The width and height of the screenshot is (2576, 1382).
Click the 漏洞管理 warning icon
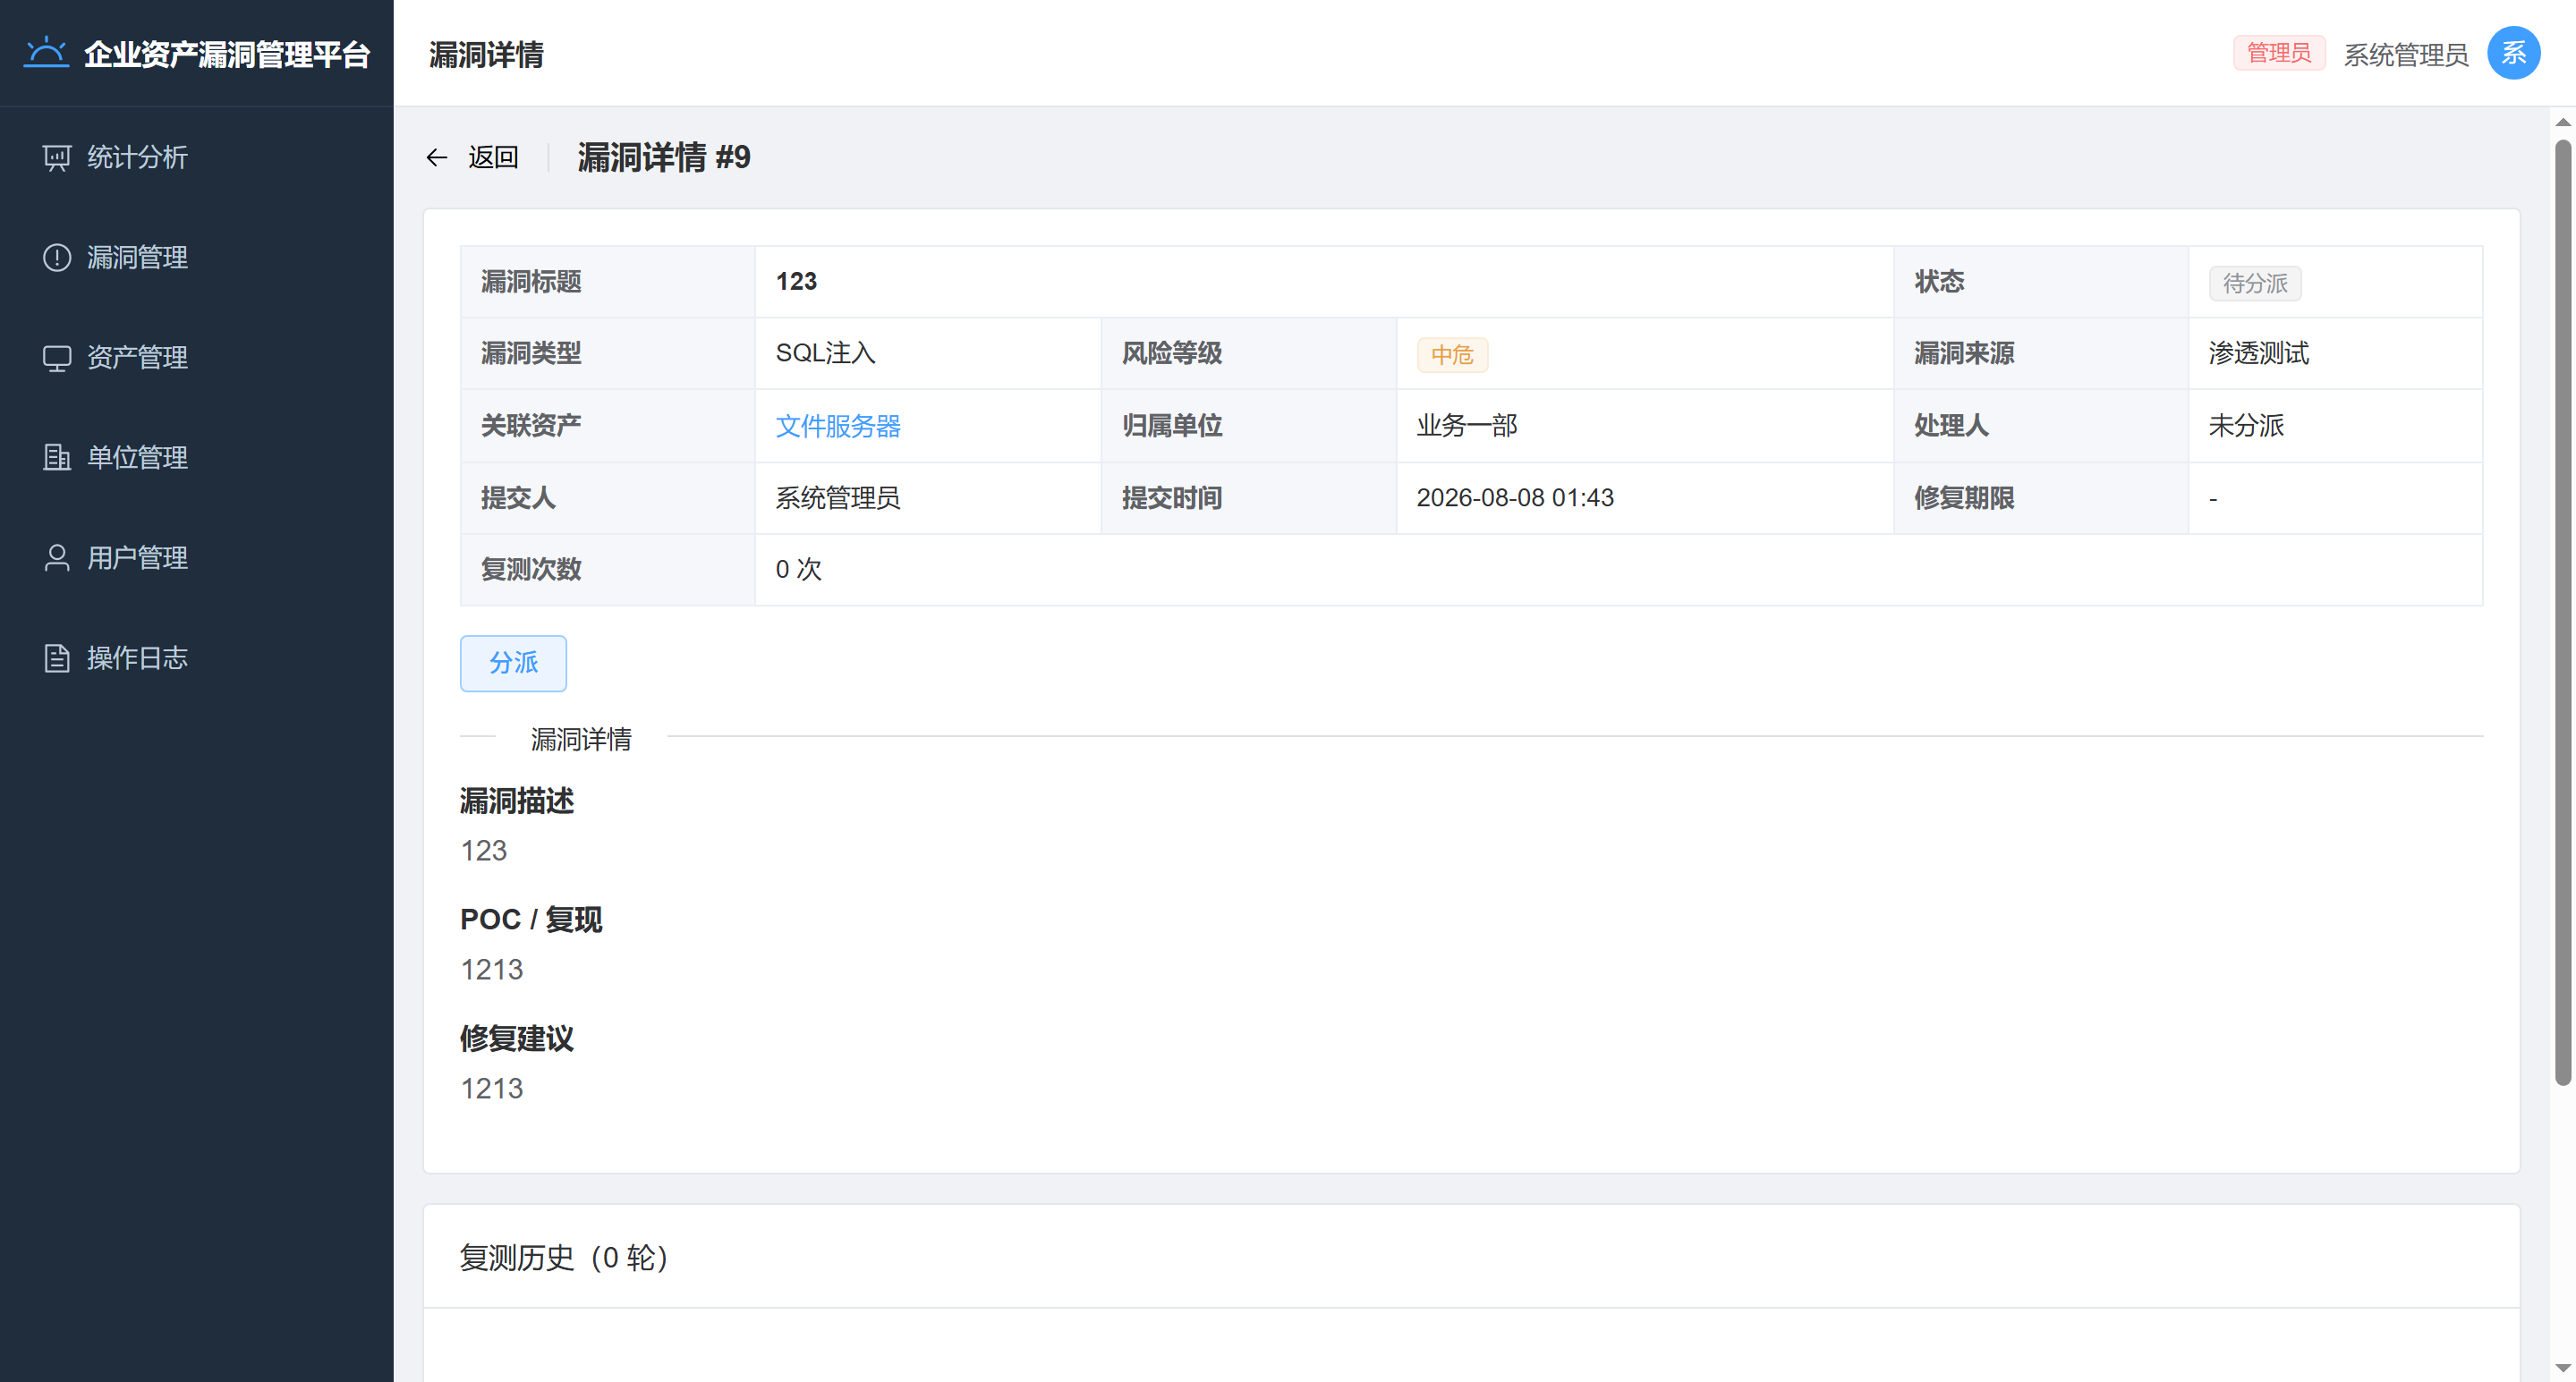coord(57,258)
